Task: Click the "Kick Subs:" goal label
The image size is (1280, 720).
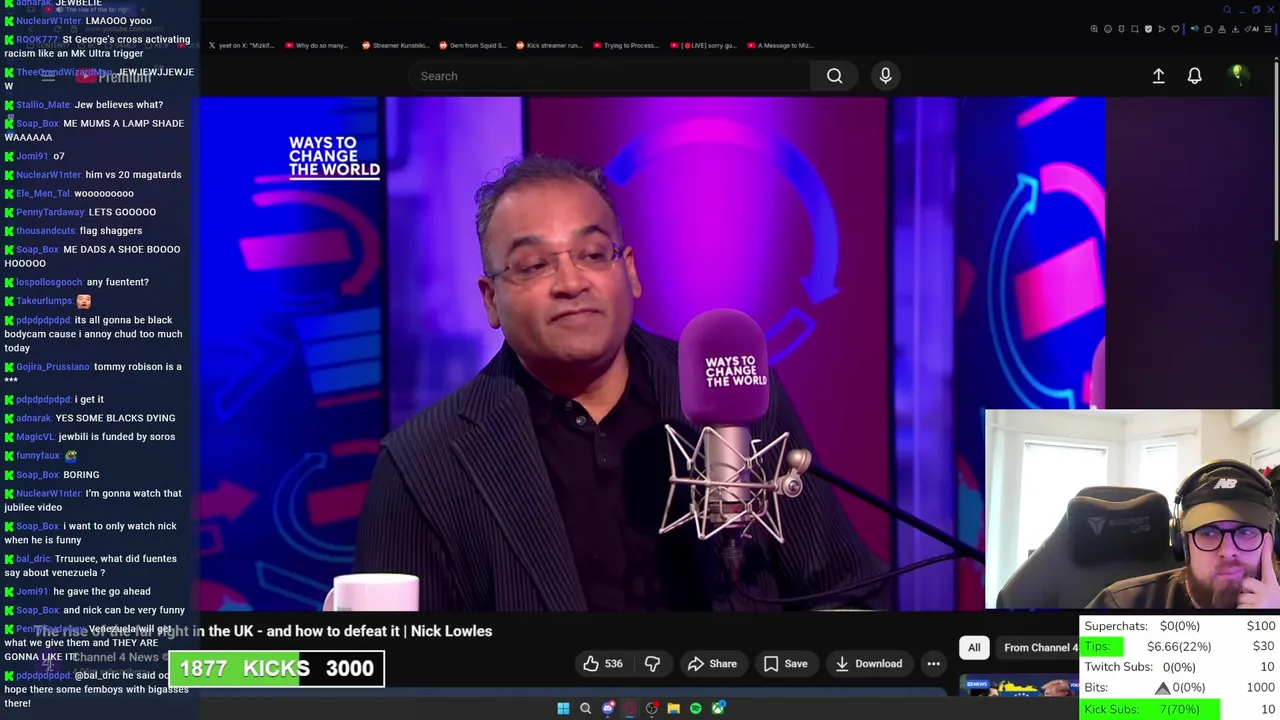Action: tap(1111, 709)
